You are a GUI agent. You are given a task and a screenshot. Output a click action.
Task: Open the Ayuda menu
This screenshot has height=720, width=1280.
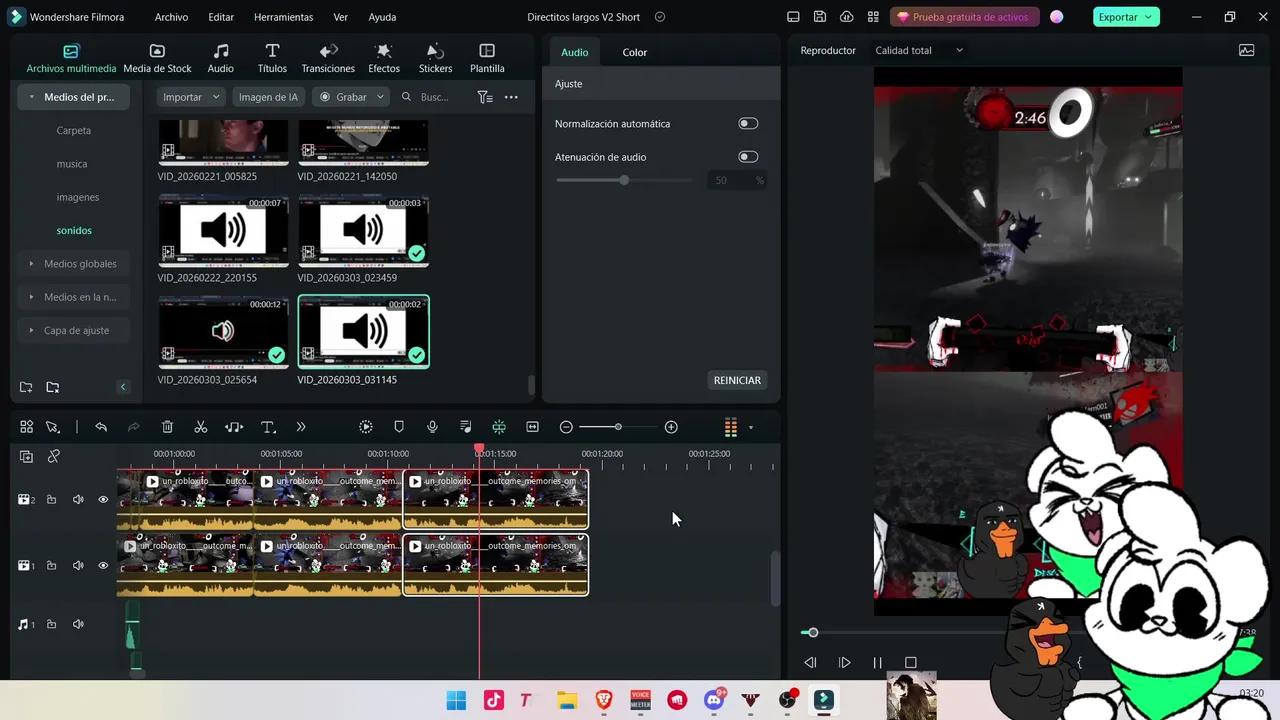(382, 17)
